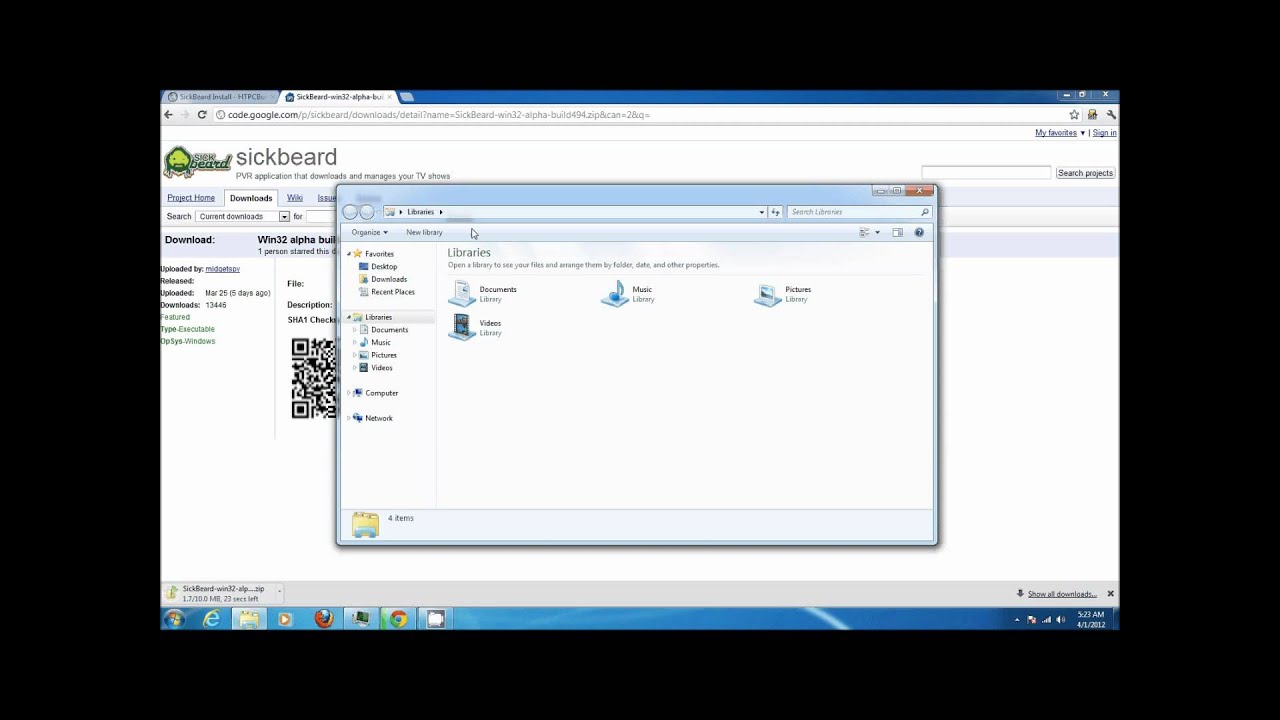This screenshot has width=1280, height=720.
Task: Open the download item options arrow
Action: (279, 590)
